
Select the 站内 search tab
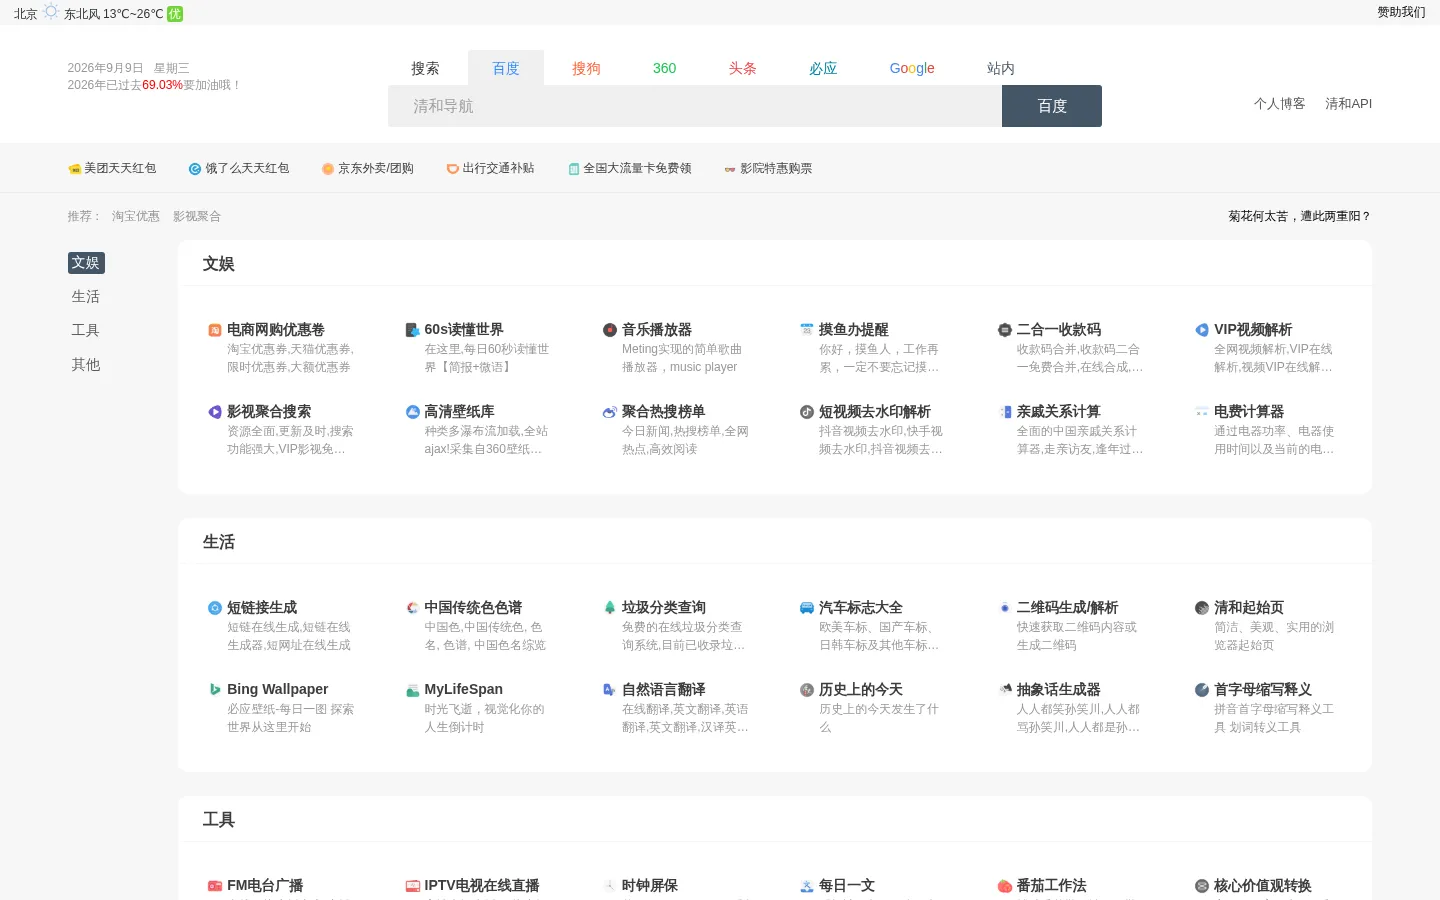(x=1001, y=68)
